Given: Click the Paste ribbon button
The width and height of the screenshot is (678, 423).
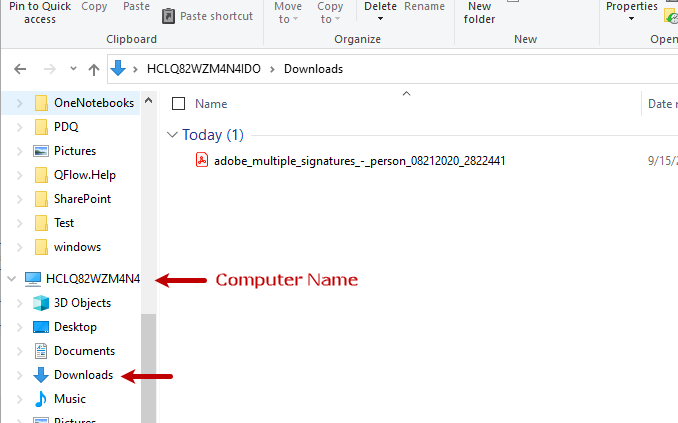Looking at the screenshot, I should [x=136, y=6].
